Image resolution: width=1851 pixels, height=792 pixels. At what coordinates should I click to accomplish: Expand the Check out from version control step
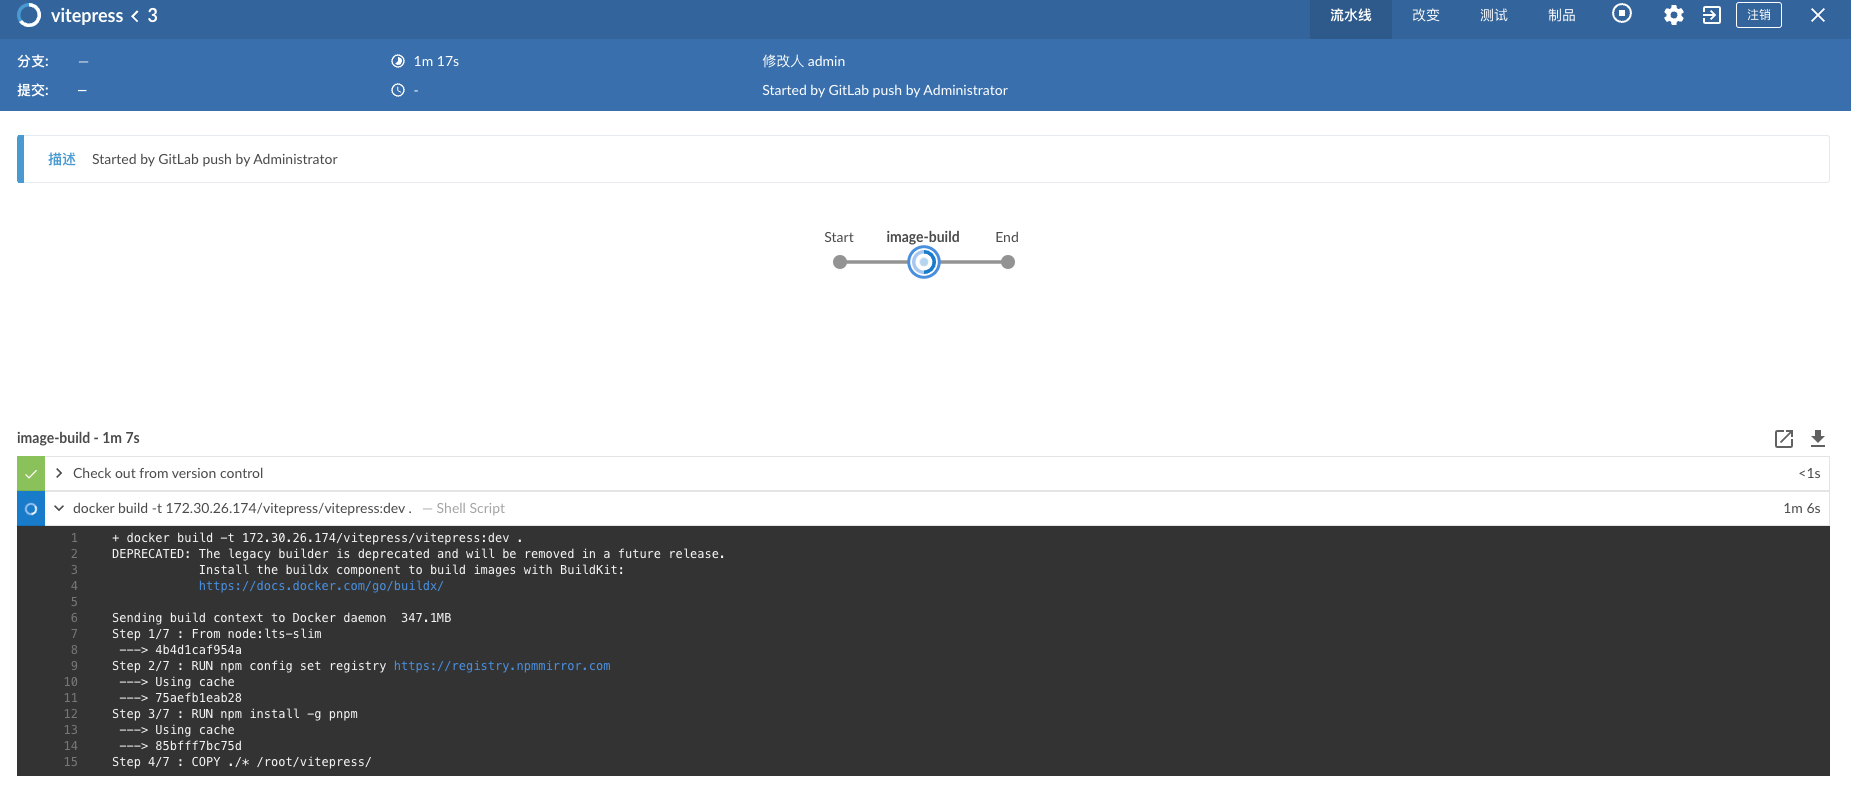(60, 473)
